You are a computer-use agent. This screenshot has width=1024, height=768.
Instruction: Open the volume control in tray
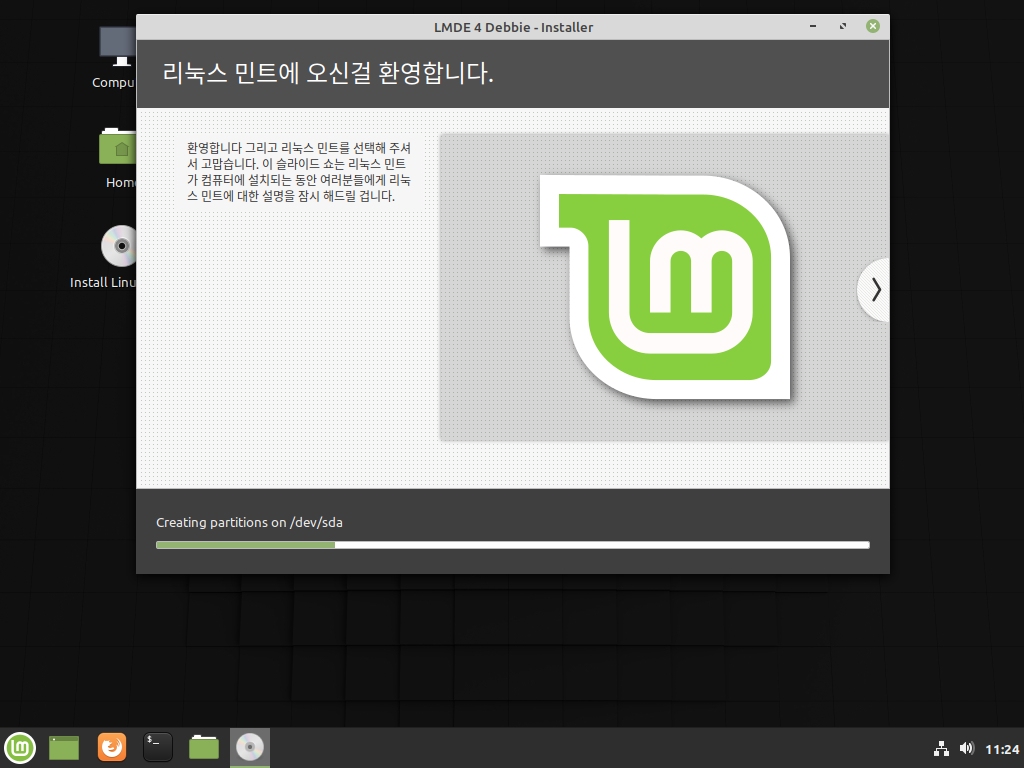coord(967,748)
